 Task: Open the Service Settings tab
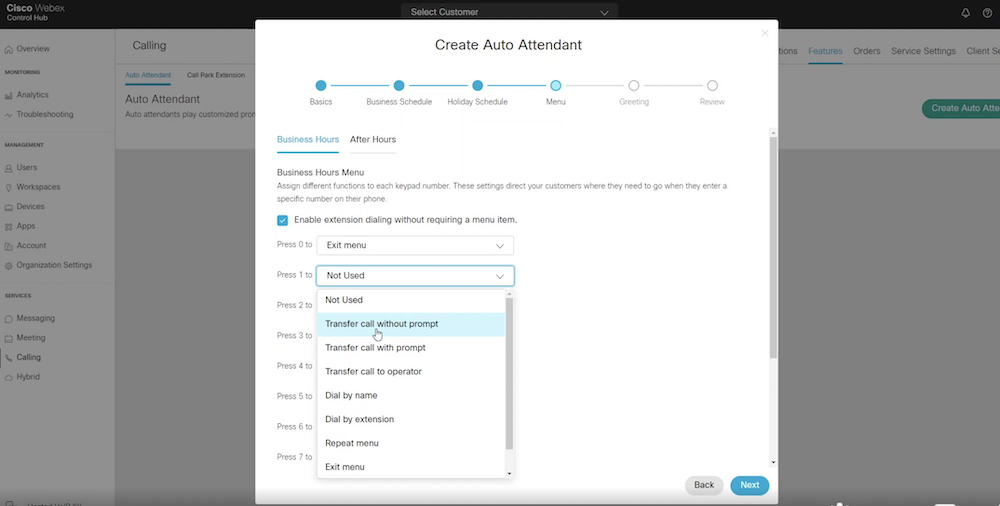pos(923,51)
